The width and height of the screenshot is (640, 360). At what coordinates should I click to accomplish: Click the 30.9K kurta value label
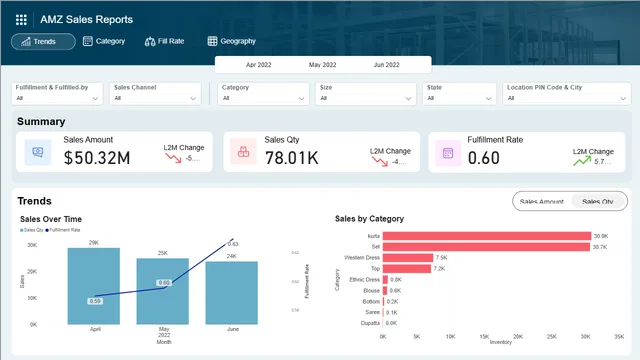point(601,236)
